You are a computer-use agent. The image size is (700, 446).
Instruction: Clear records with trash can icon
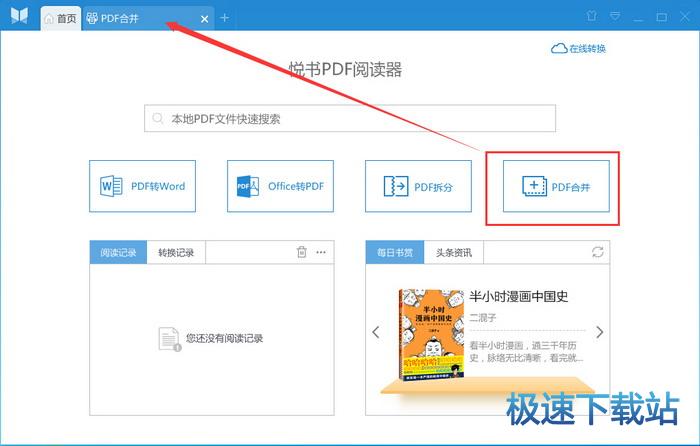(302, 252)
